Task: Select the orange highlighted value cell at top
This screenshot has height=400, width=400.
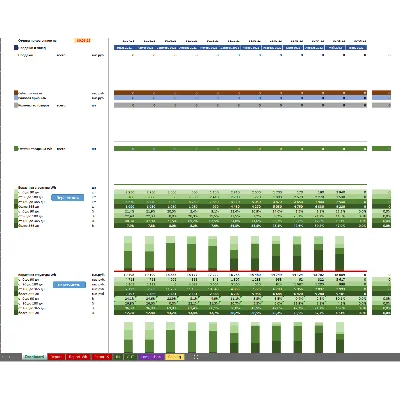Action: click(82, 41)
